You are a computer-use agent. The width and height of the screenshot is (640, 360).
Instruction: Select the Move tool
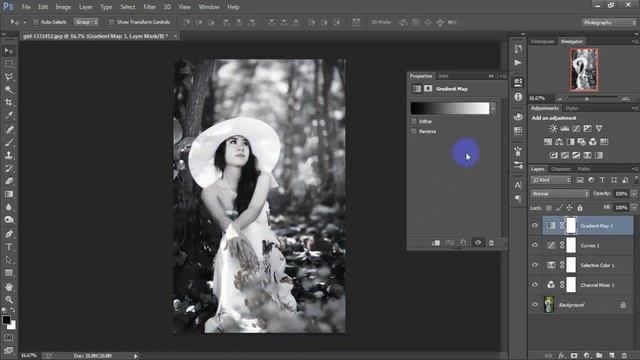9,51
